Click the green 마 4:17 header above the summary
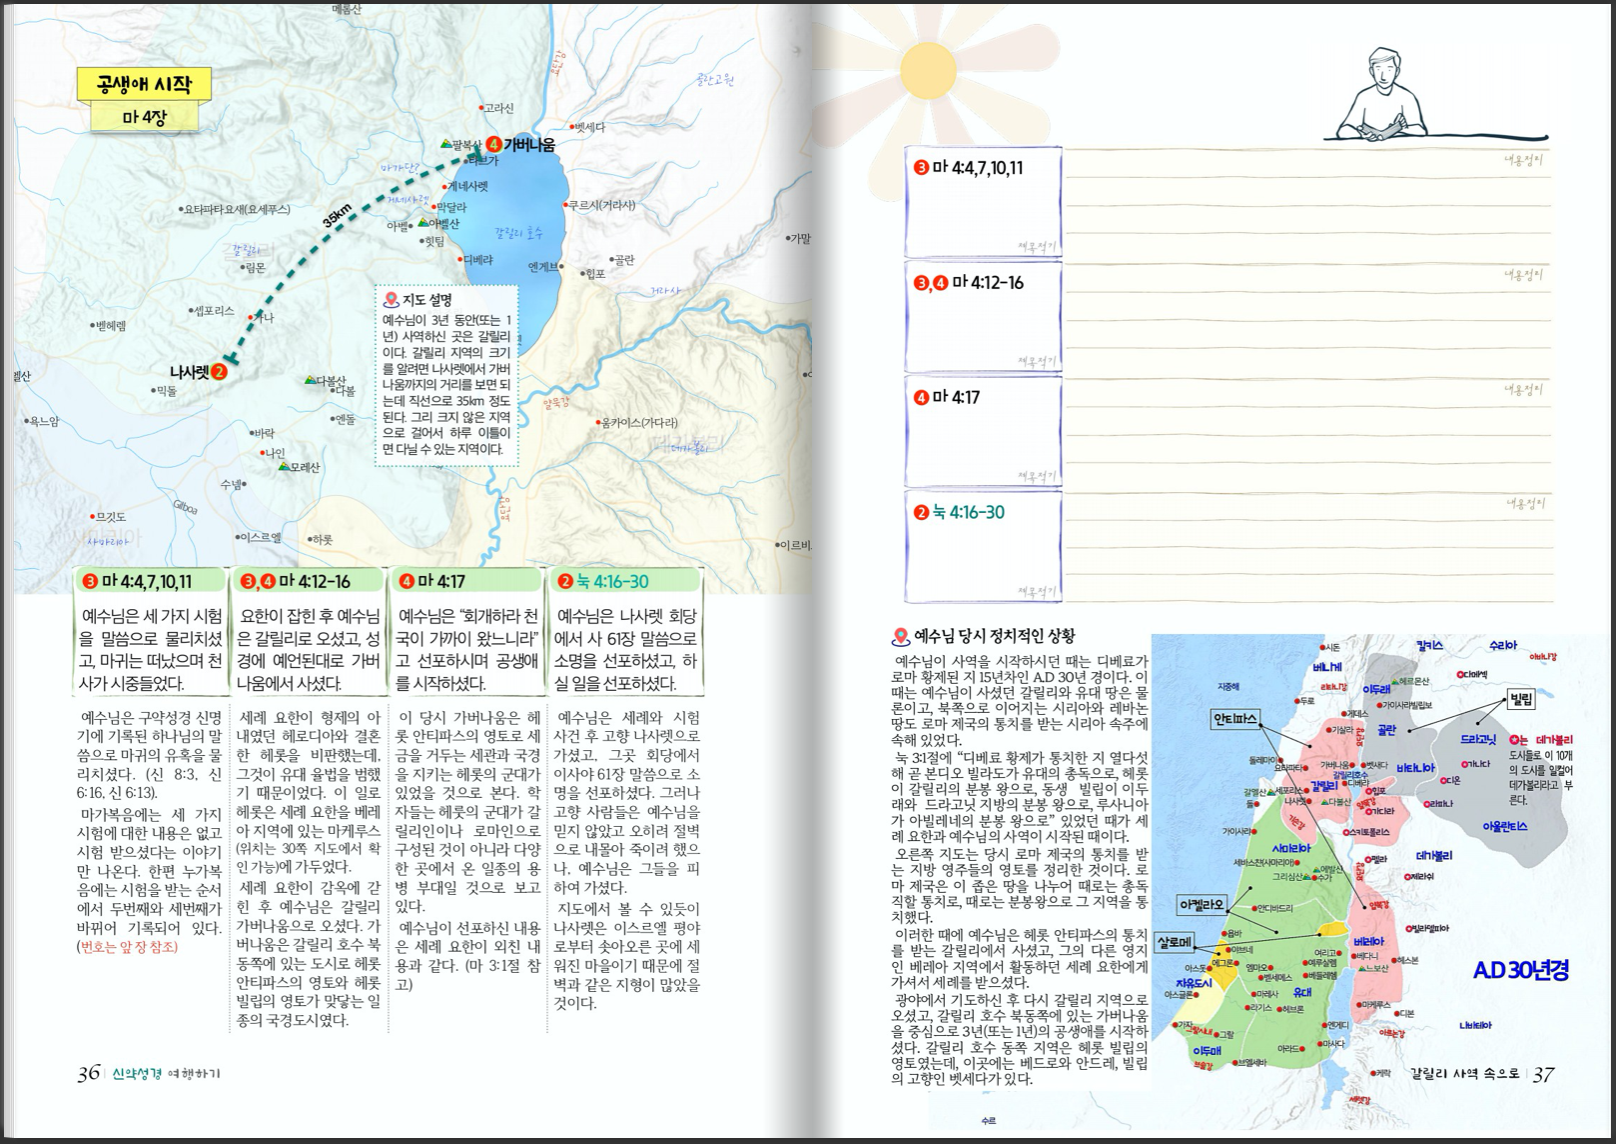Image resolution: width=1616 pixels, height=1144 pixels. tap(466, 581)
